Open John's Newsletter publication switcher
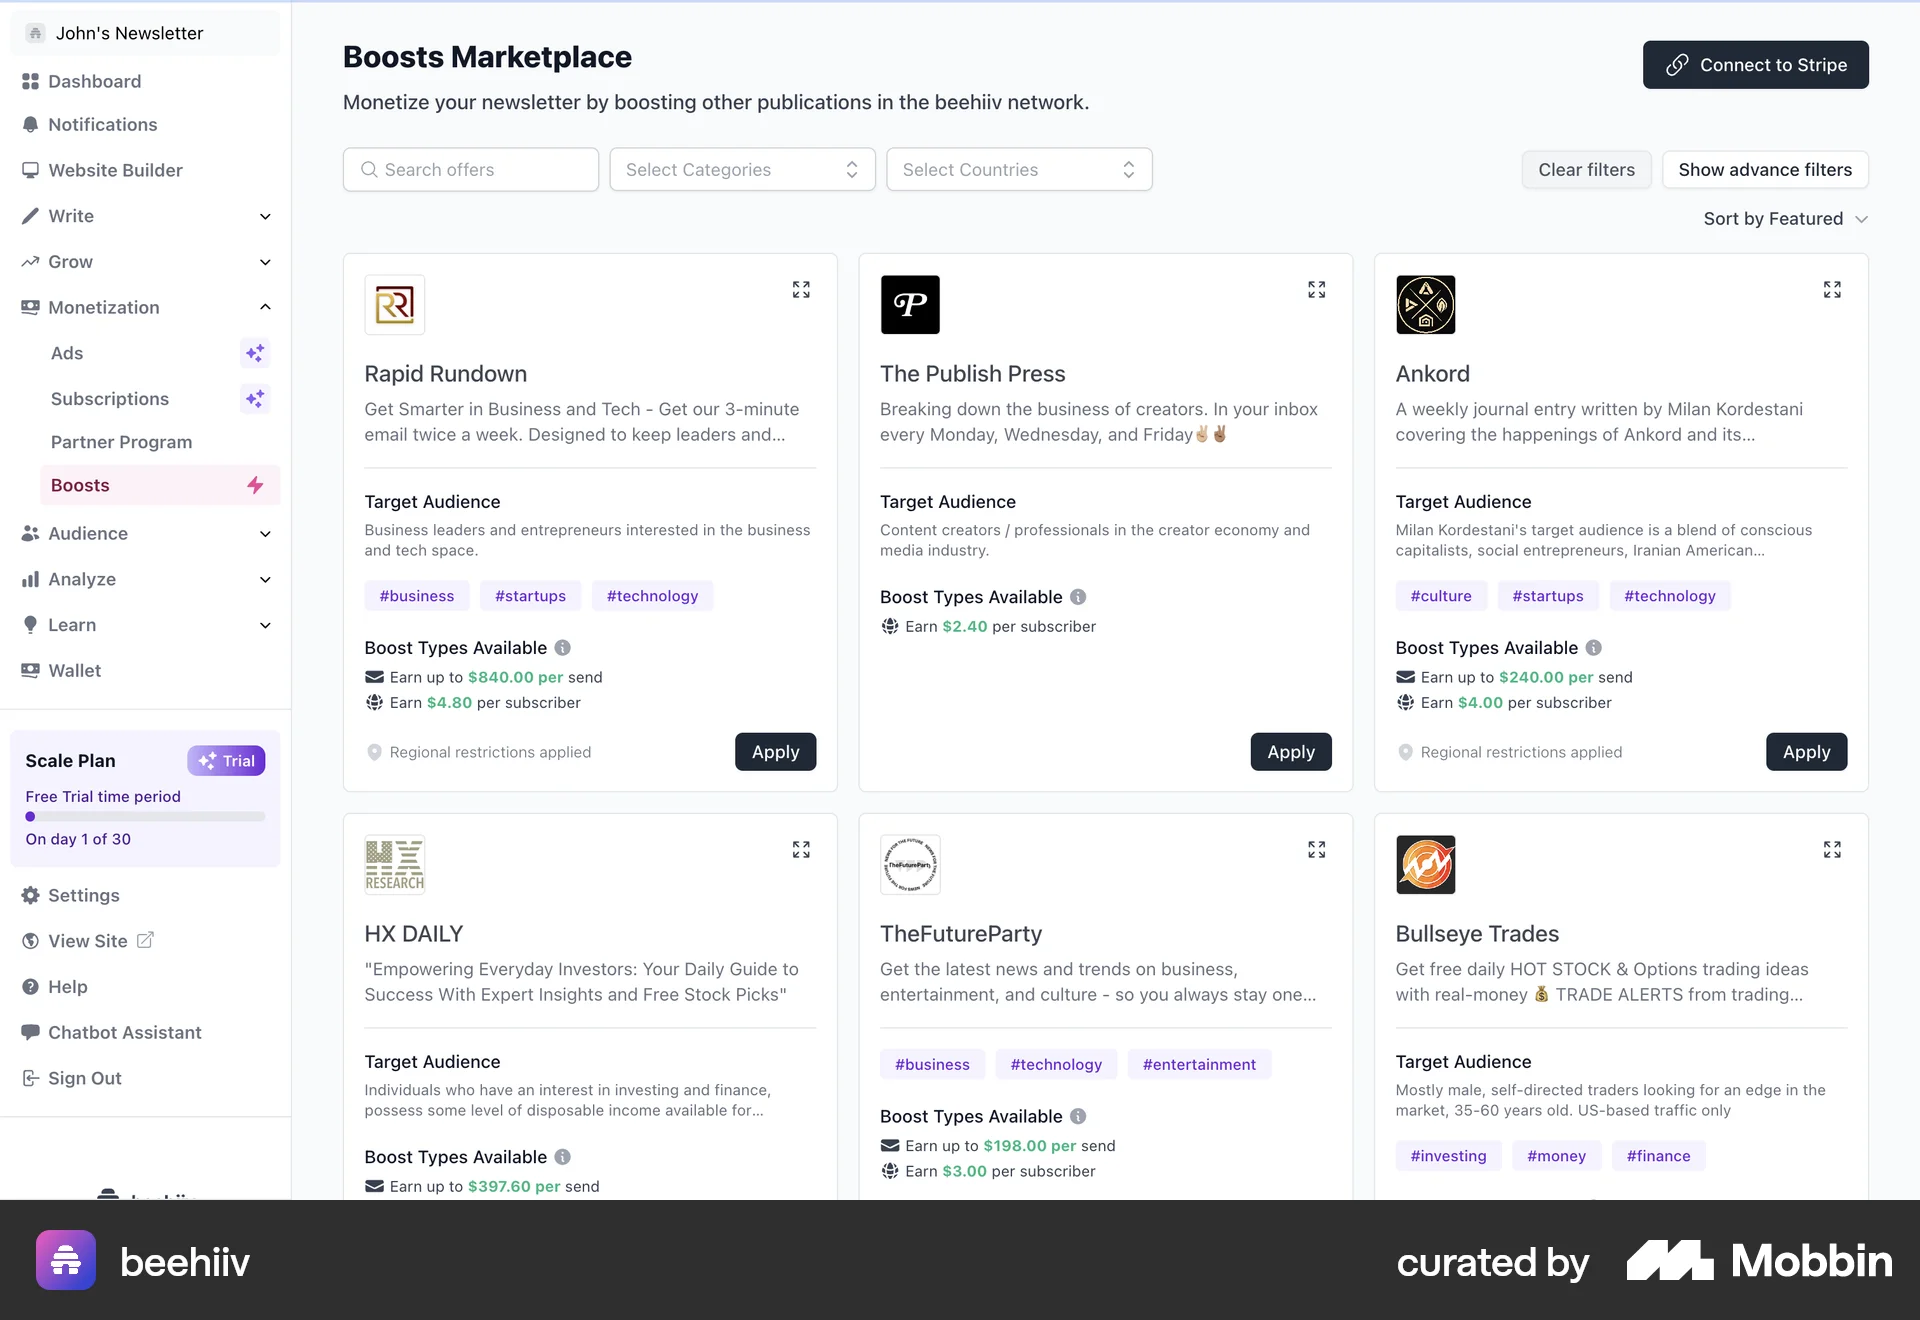 tap(146, 33)
